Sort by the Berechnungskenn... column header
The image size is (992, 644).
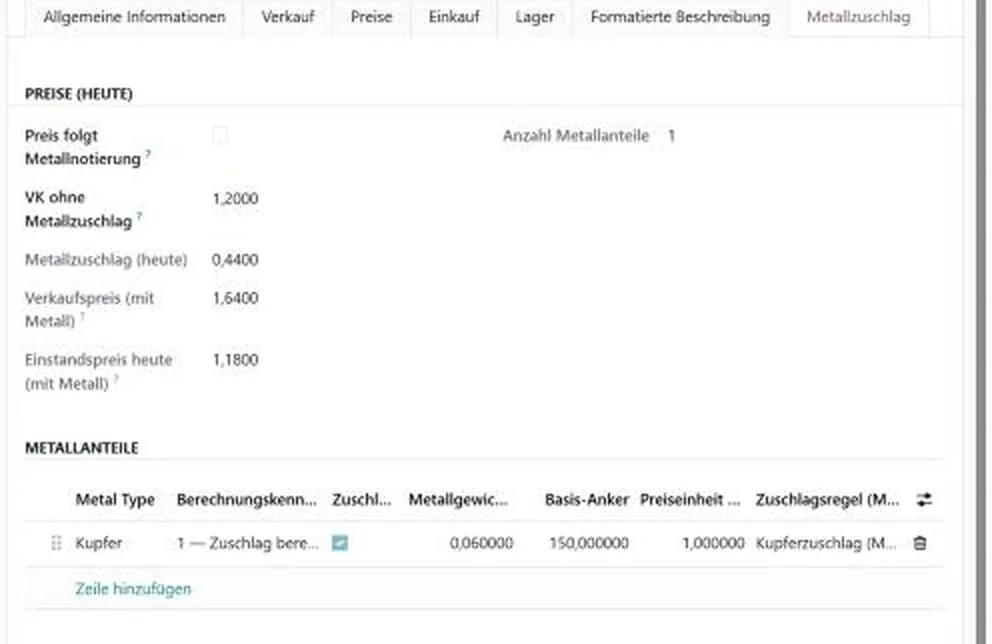[x=247, y=500]
